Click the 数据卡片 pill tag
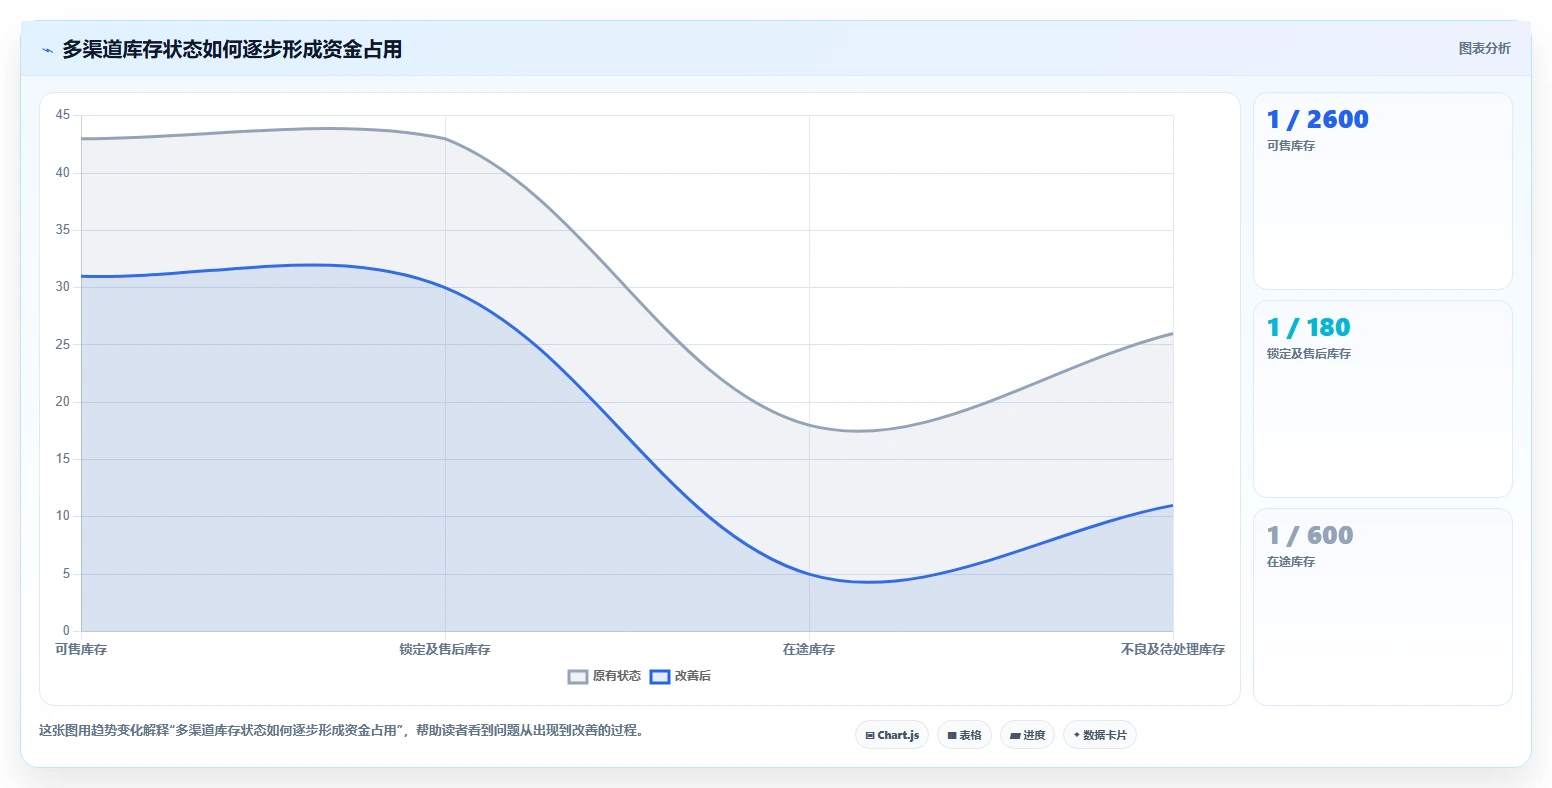1552x788 pixels. pyautogui.click(x=1100, y=735)
